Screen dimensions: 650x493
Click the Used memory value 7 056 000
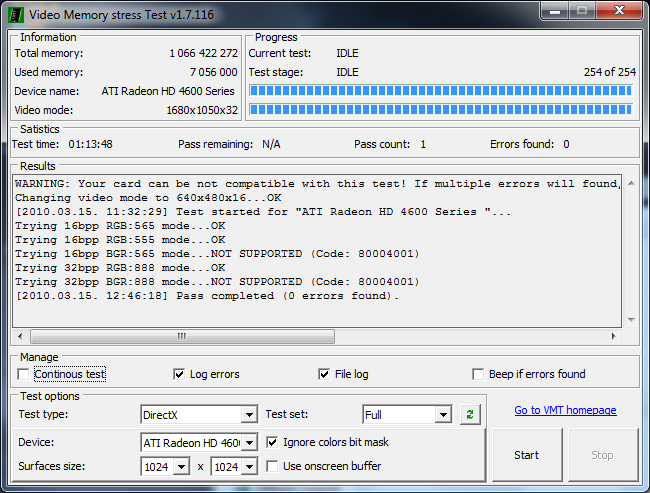coord(213,72)
